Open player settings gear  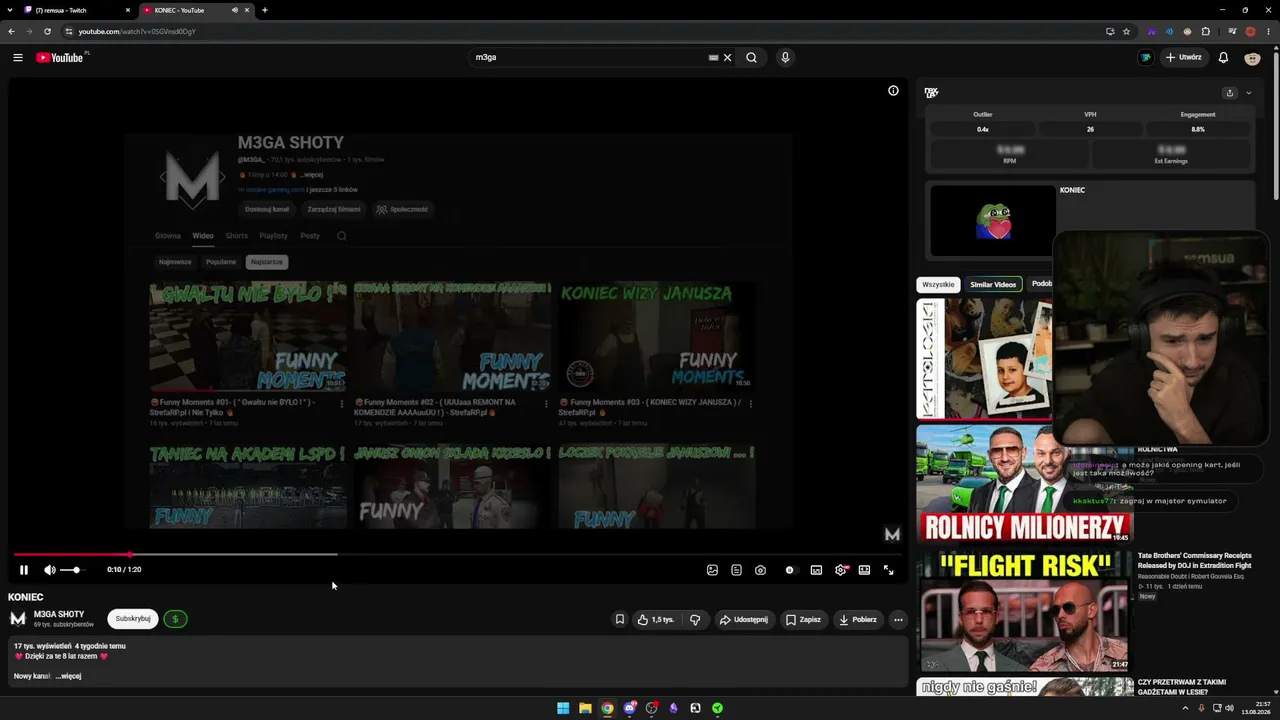tap(840, 570)
